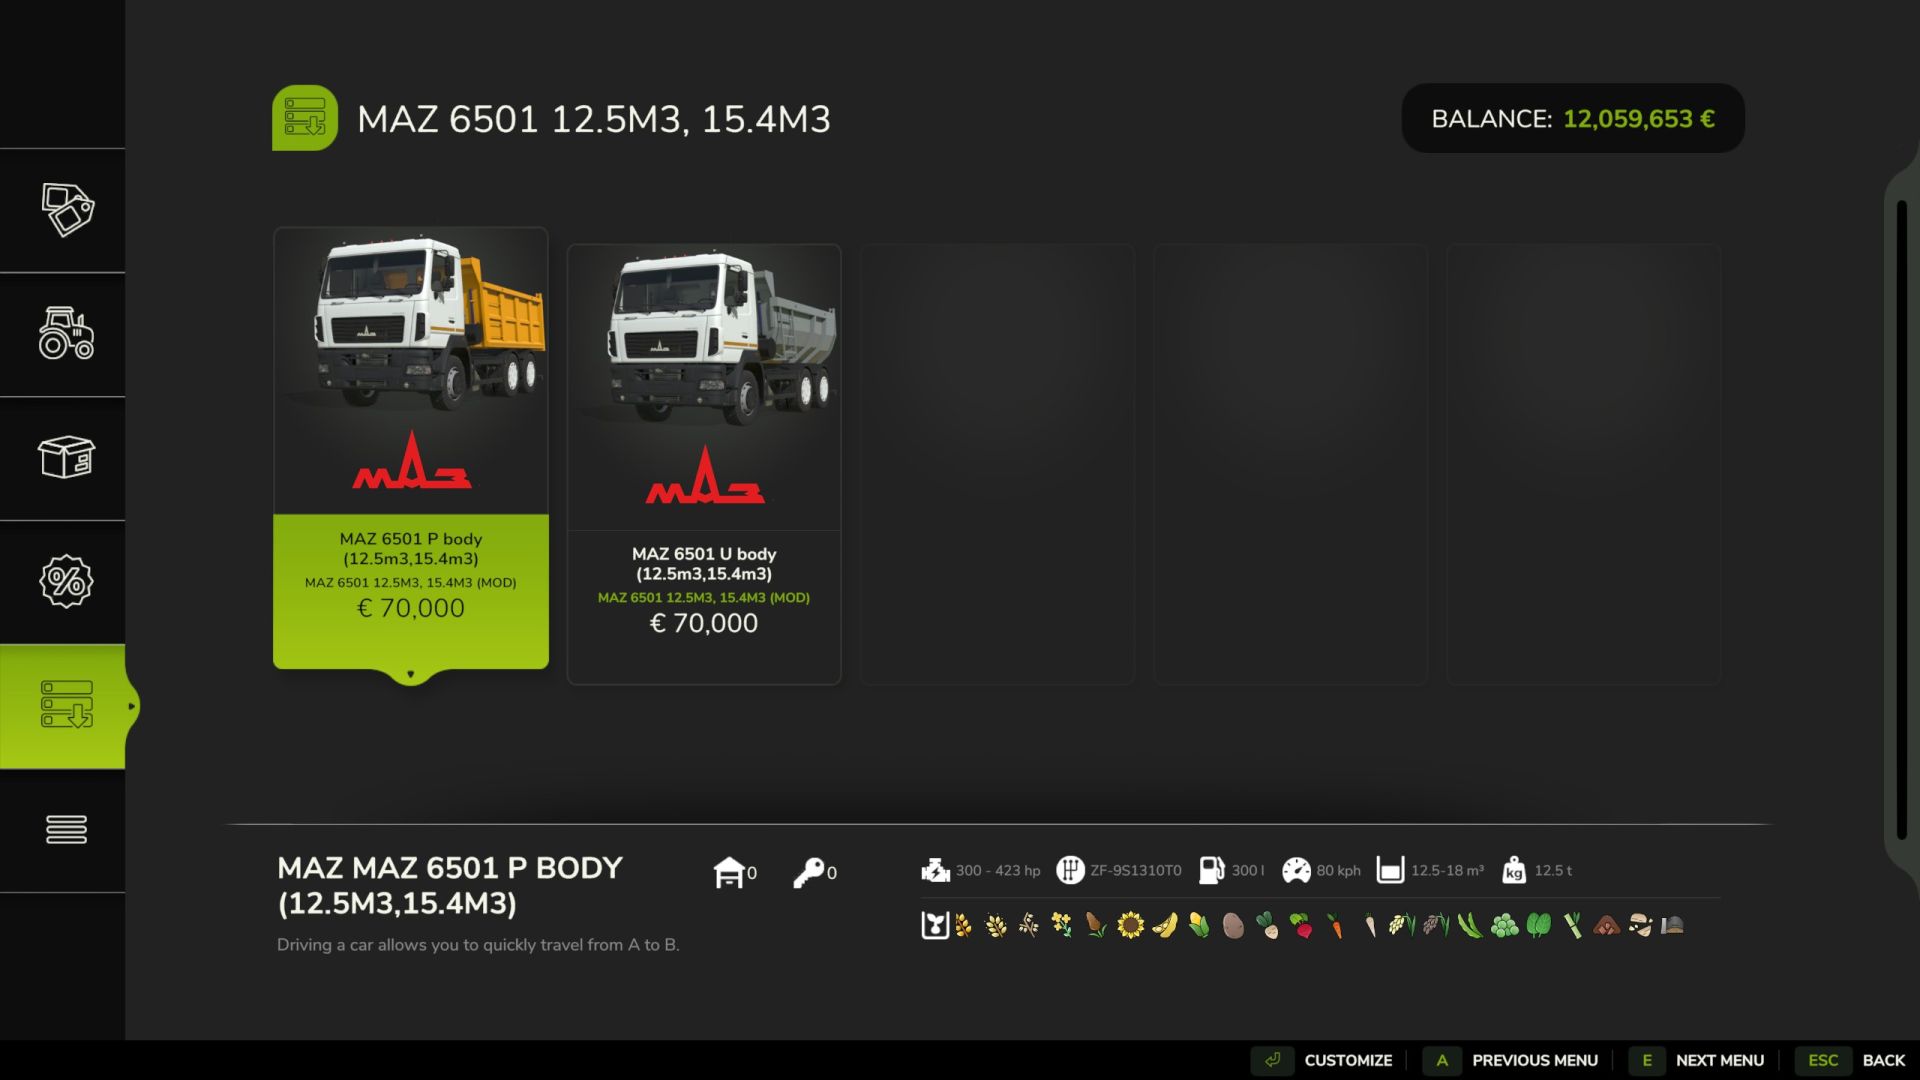Click the engine power icon
Viewport: 1920px width, 1080px height.
935,870
